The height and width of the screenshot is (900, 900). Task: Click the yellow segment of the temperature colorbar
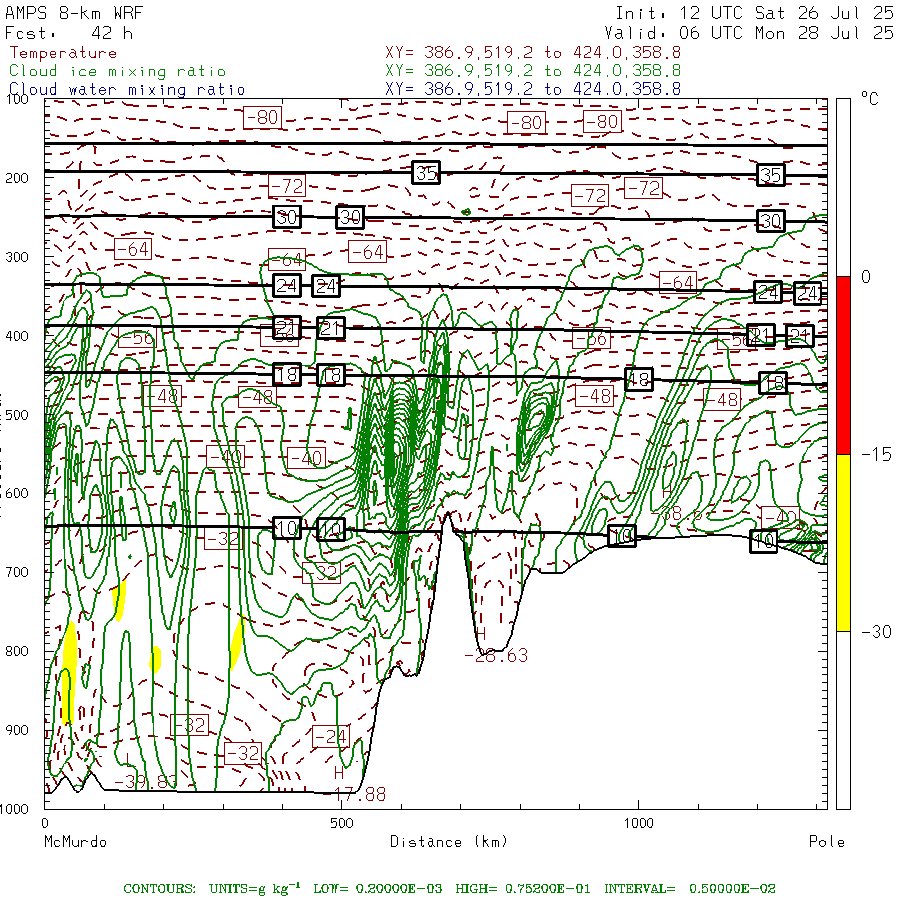pos(843,543)
